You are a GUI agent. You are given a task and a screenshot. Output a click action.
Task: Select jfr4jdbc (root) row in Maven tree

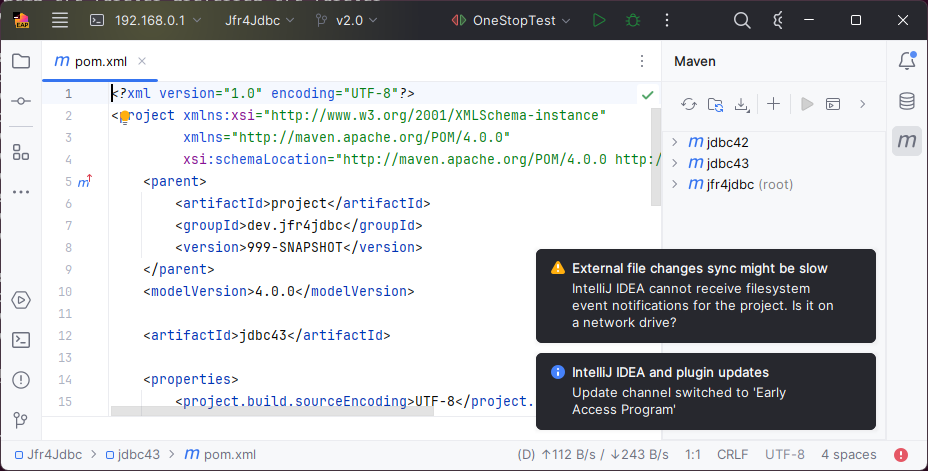pos(774,185)
